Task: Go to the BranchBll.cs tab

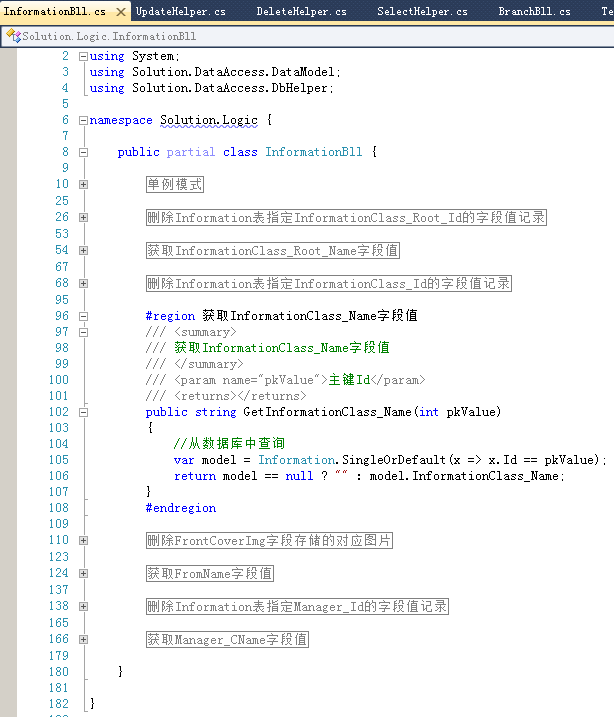Action: [534, 12]
